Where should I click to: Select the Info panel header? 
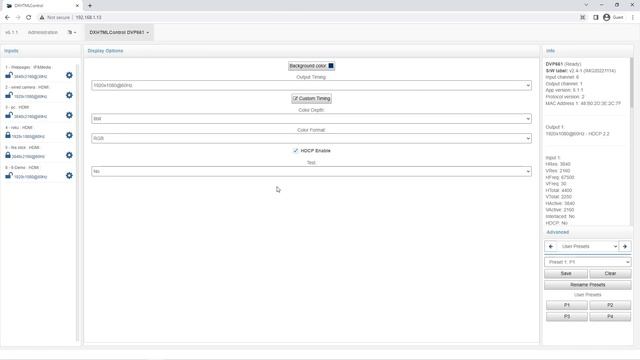tap(551, 51)
